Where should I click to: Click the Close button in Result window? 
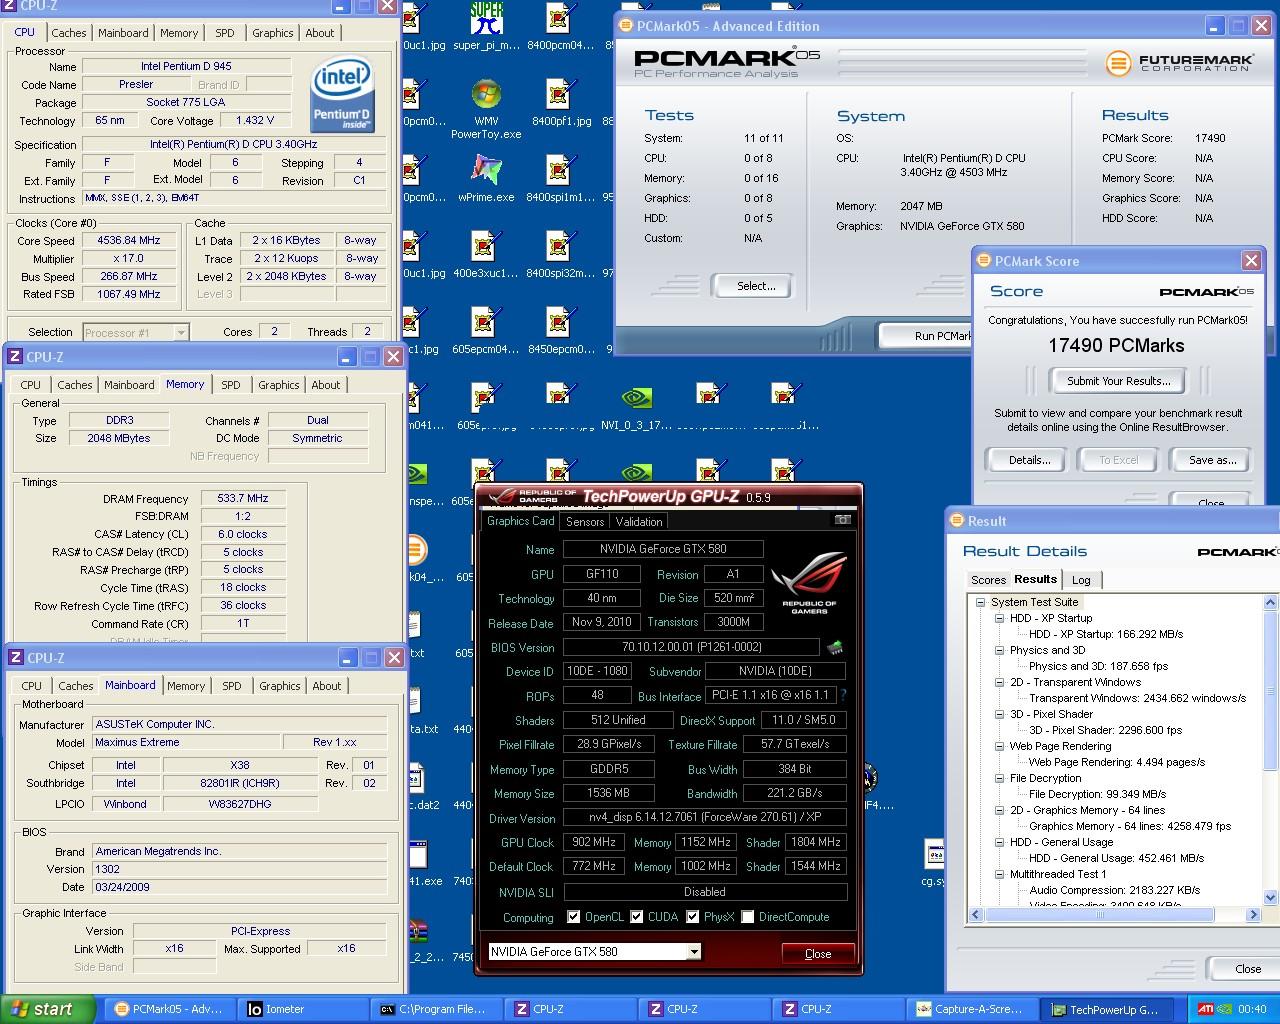[1247, 968]
